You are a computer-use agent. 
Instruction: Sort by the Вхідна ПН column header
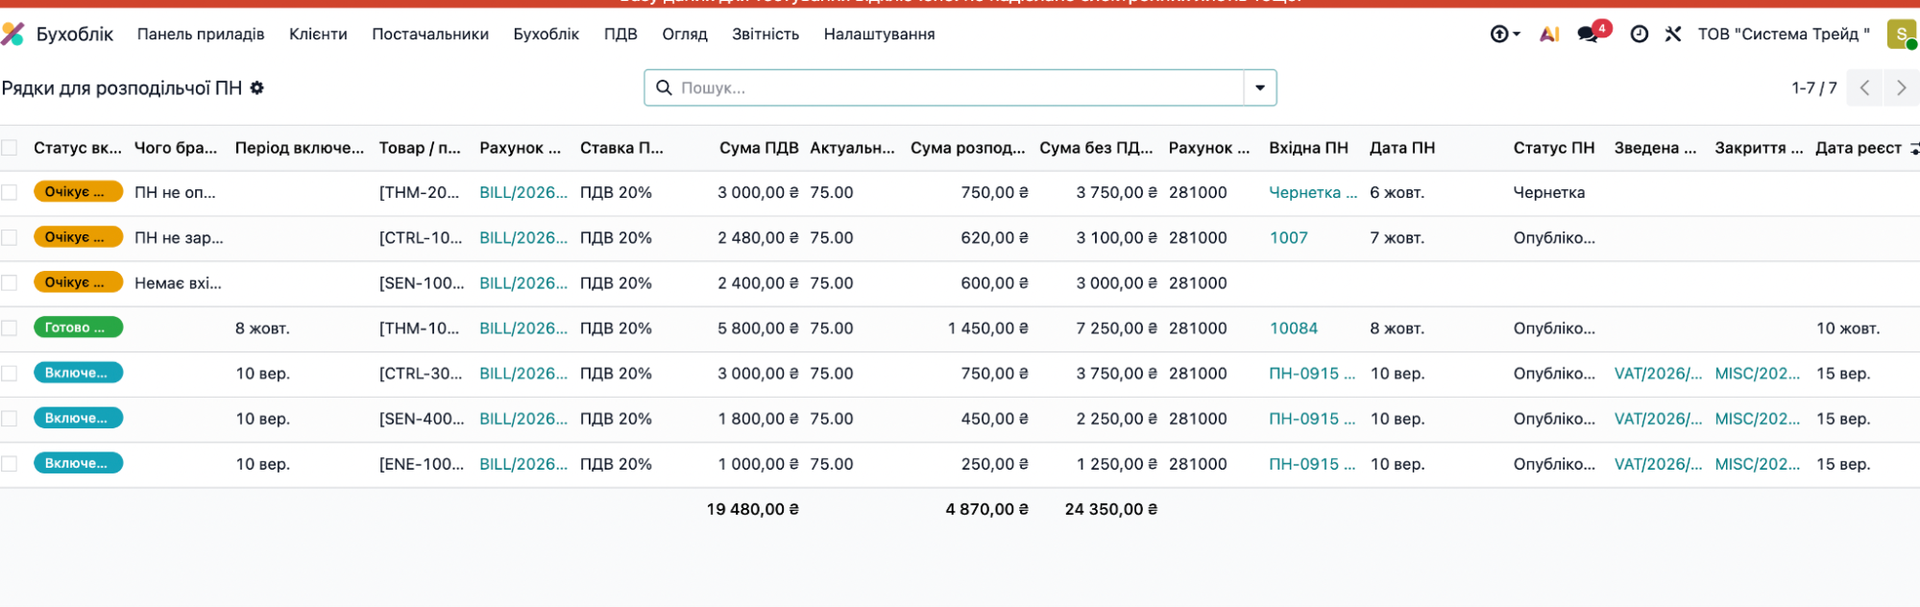pyautogui.click(x=1308, y=148)
